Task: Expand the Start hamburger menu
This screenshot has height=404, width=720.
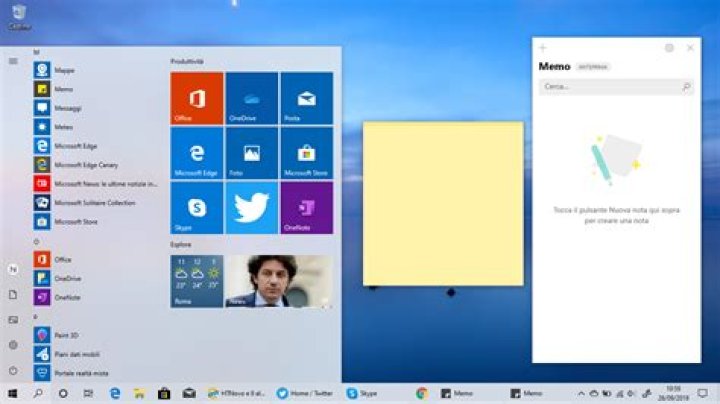Action: click(13, 61)
